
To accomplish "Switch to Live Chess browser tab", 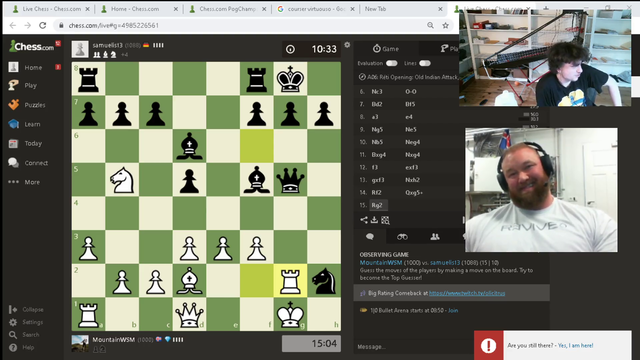I will [51, 9].
